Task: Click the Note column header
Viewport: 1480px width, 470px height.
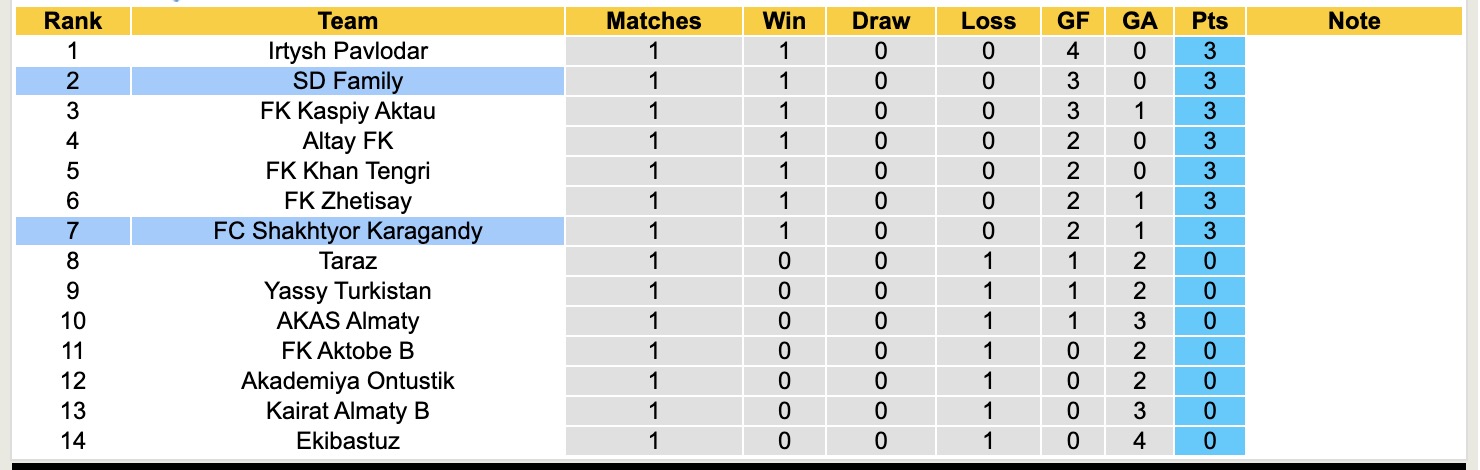Action: (1354, 21)
